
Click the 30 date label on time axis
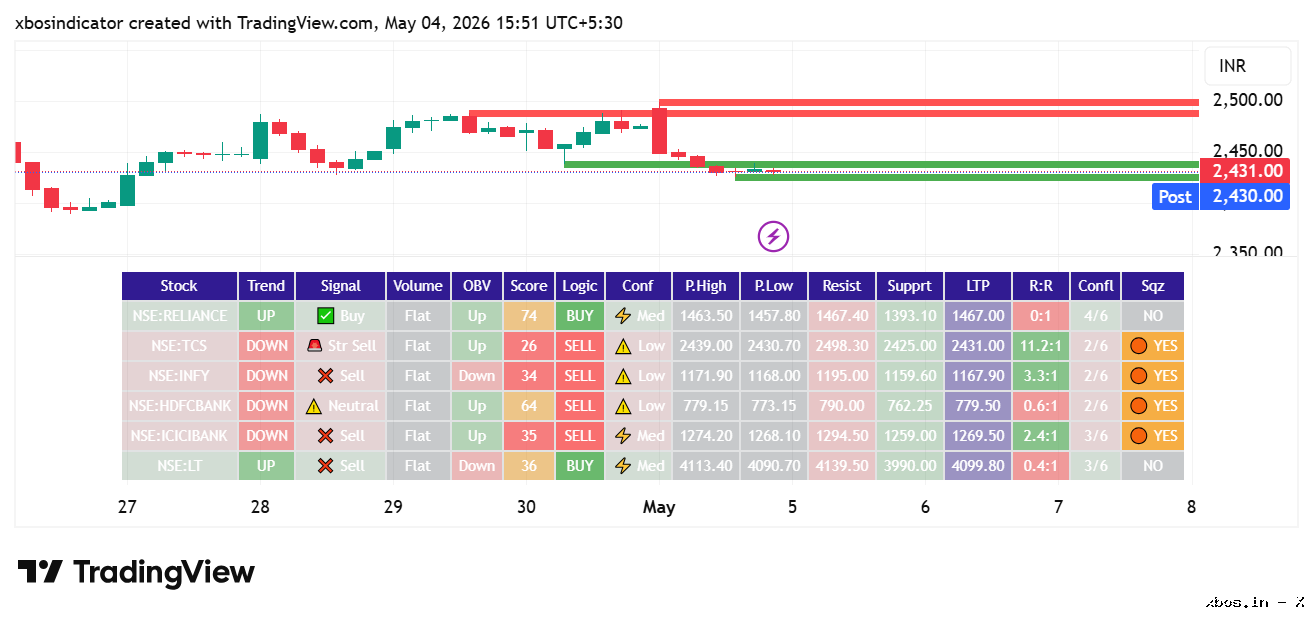point(526,507)
